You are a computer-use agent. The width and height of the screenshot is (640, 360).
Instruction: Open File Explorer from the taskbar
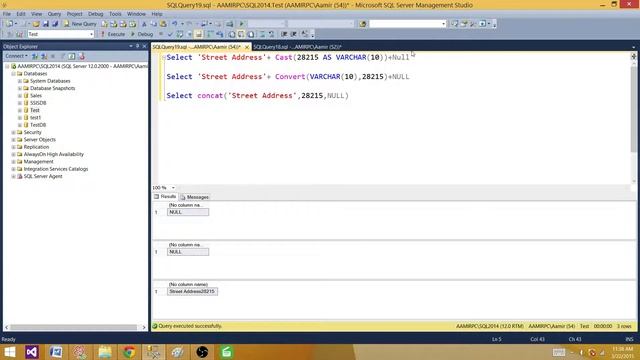tap(105, 352)
